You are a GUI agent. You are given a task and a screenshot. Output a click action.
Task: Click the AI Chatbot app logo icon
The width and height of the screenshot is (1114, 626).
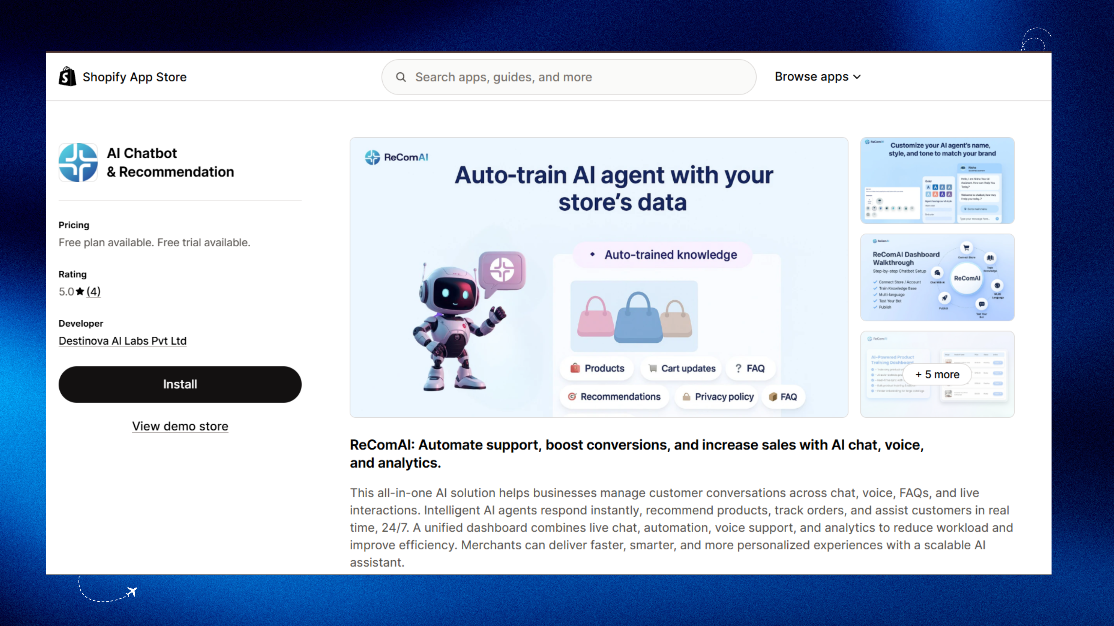pos(78,162)
